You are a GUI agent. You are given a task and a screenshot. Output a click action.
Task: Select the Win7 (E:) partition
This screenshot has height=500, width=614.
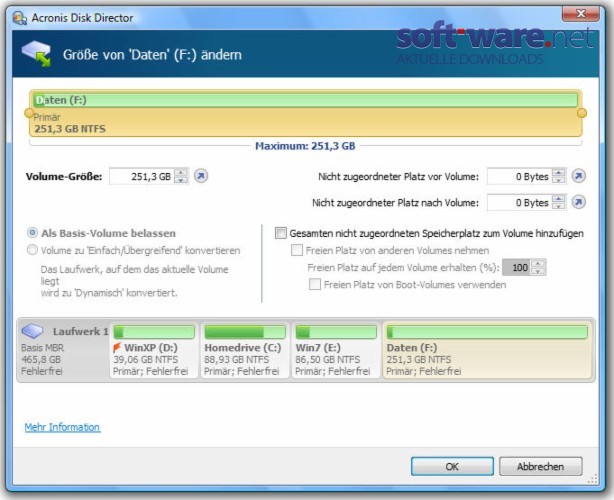tap(336, 350)
